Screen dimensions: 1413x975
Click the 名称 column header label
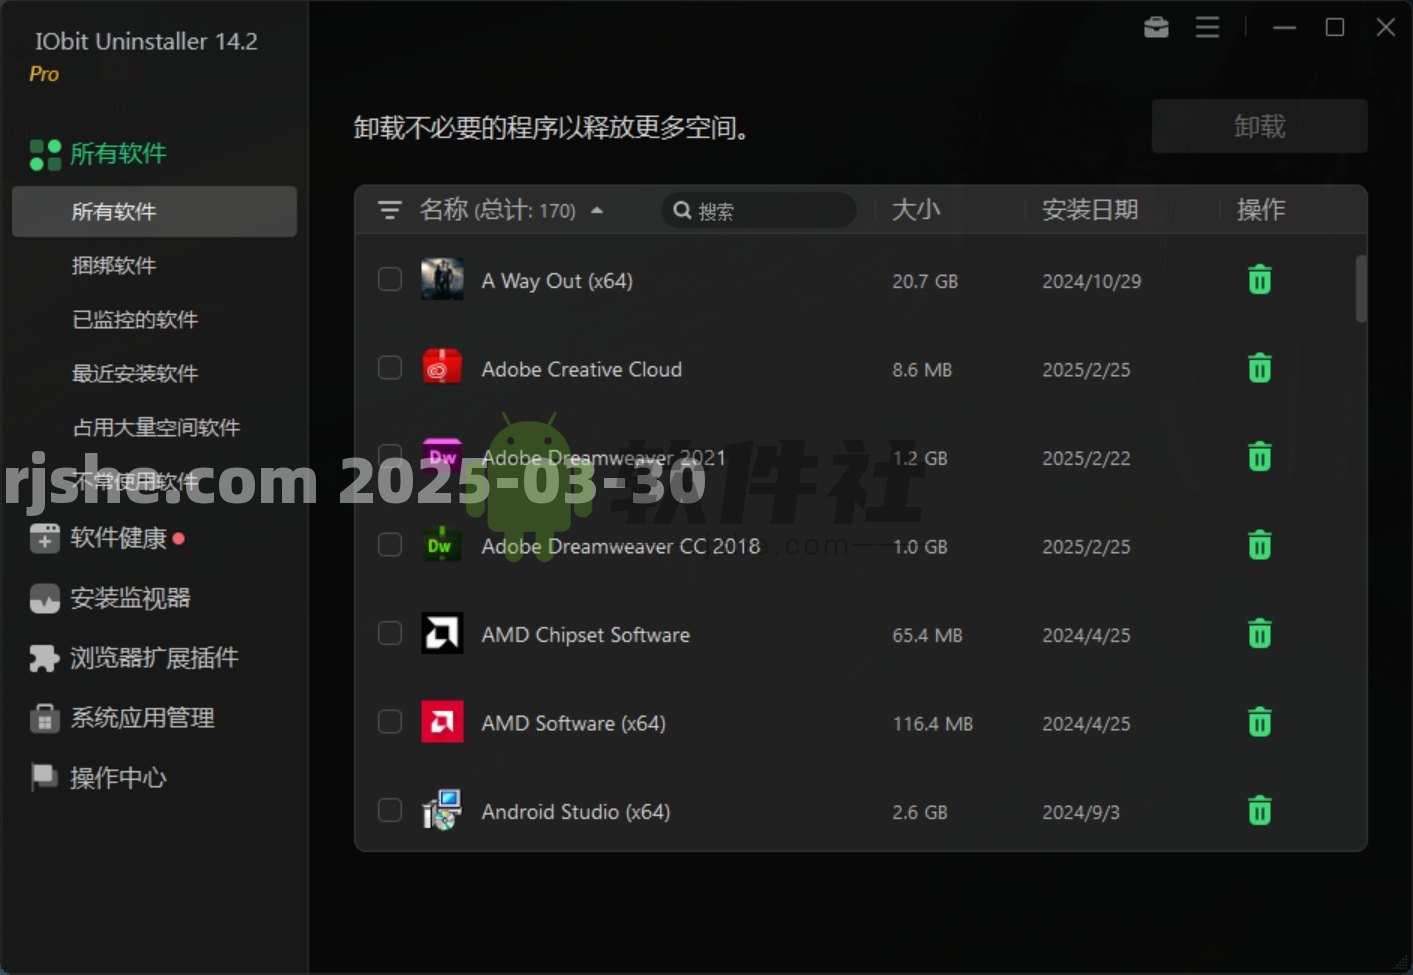click(x=444, y=210)
